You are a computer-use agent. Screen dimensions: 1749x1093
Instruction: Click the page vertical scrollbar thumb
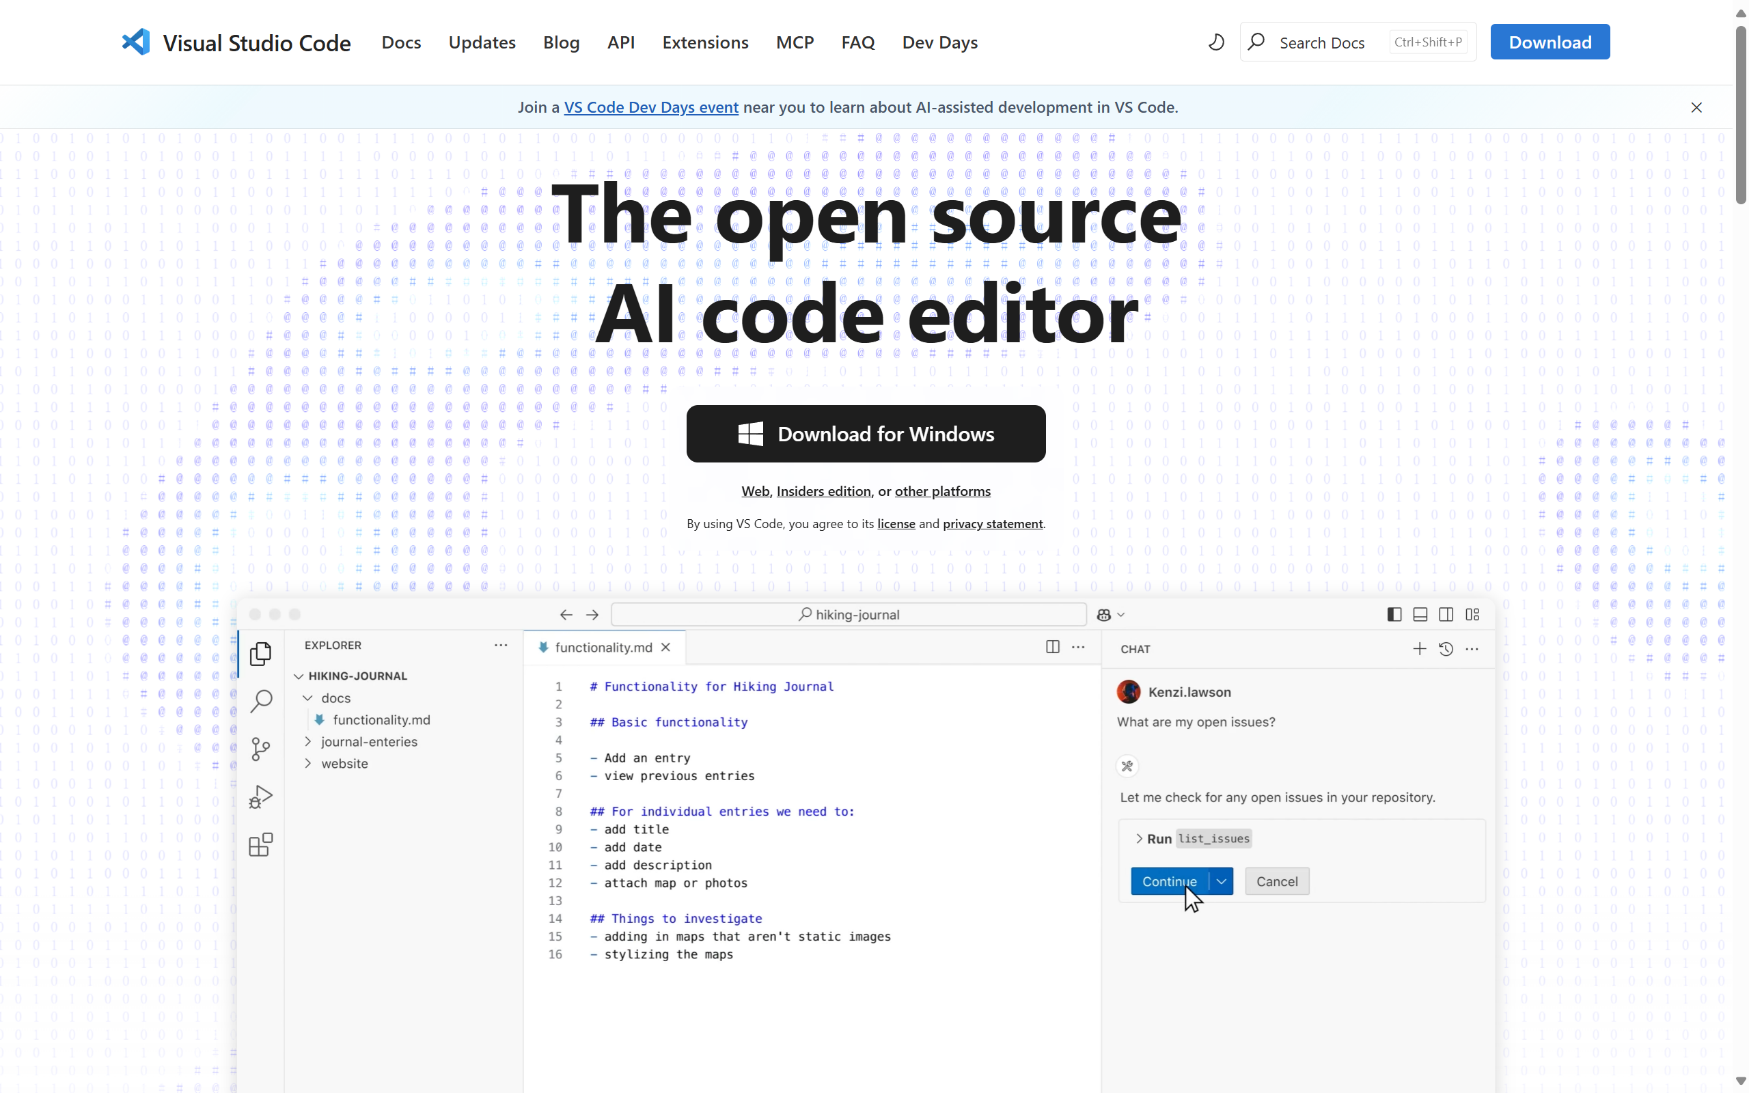[1741, 115]
